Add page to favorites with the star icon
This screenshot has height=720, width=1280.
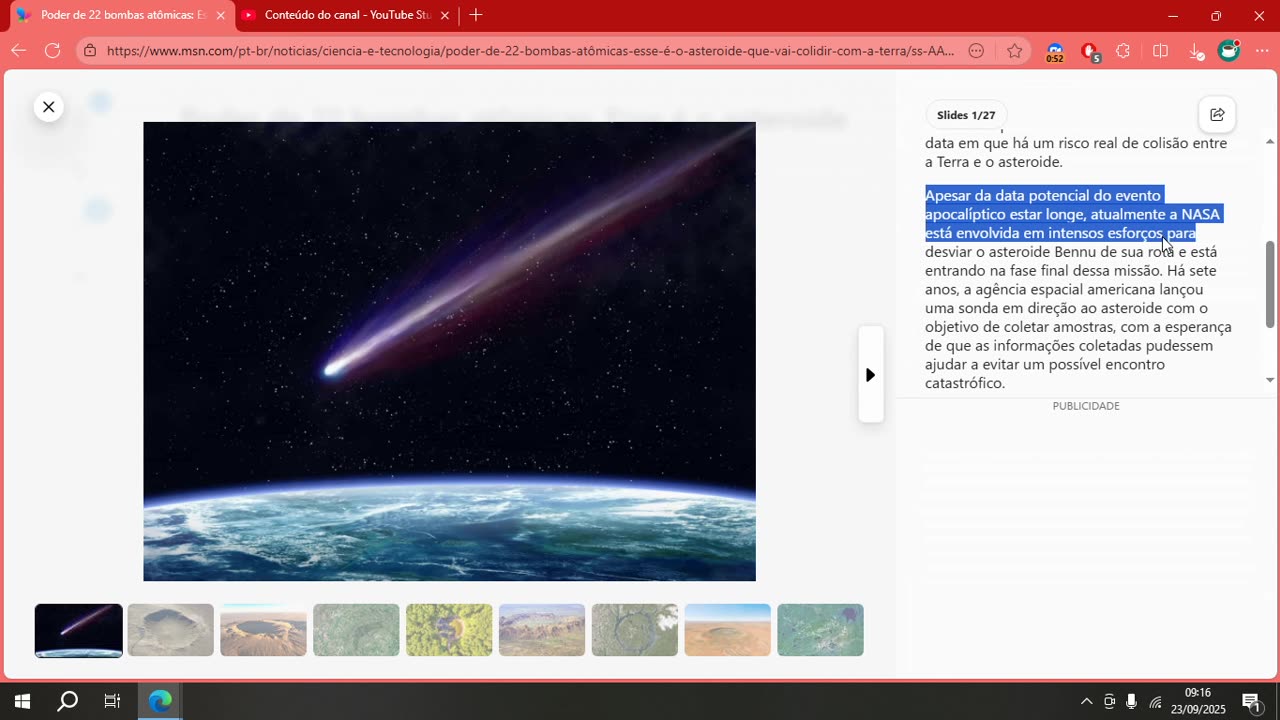pos(1015,51)
